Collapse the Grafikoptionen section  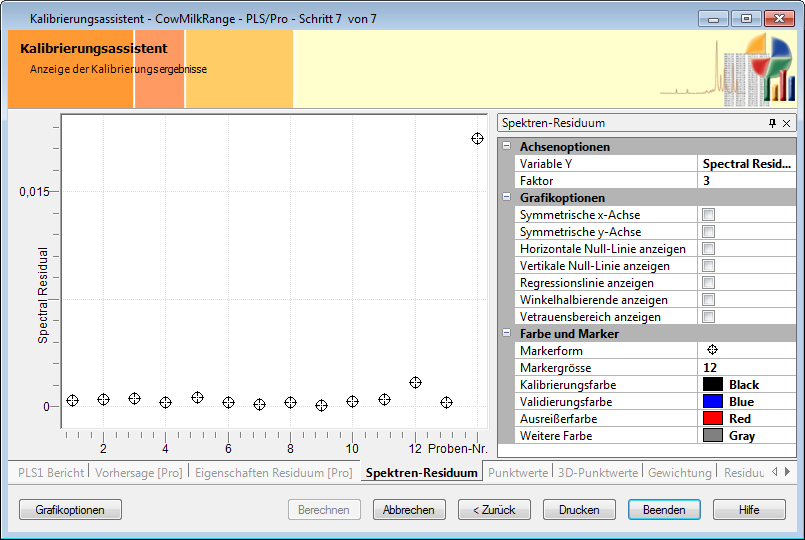507,198
